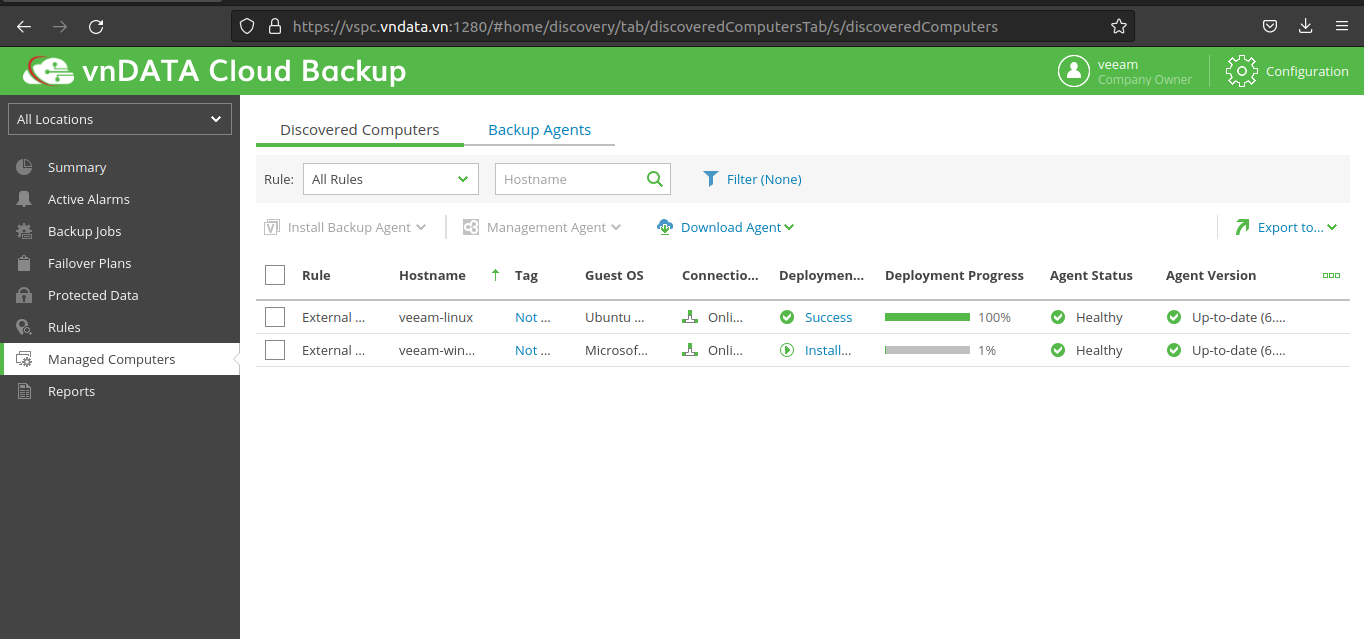
Task: Click the Export to arrow icon
Action: (x=1242, y=227)
